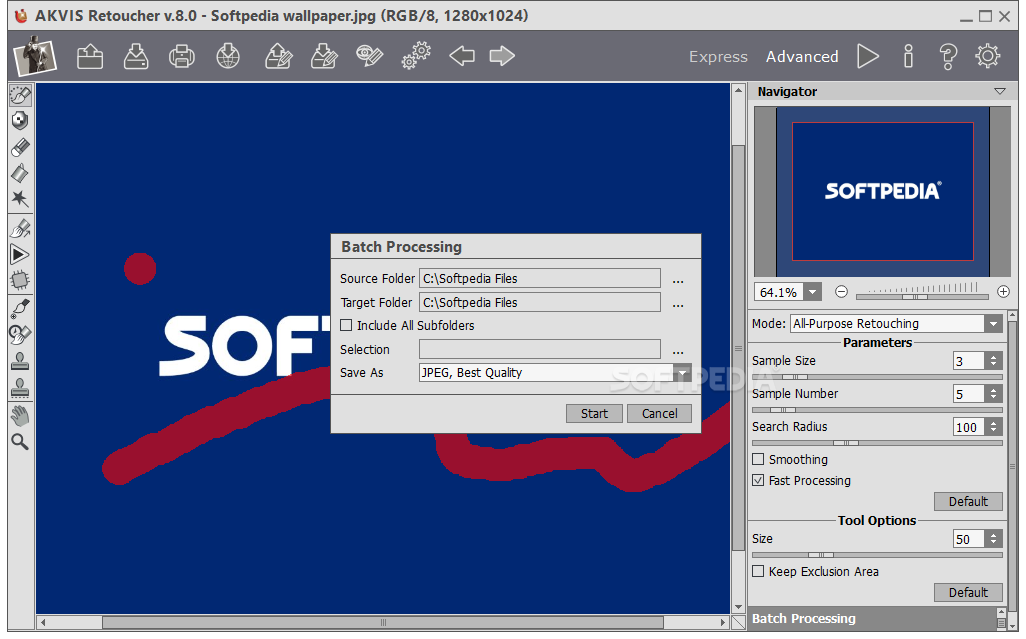Browse for Target Folder ellipsis button

point(678,304)
